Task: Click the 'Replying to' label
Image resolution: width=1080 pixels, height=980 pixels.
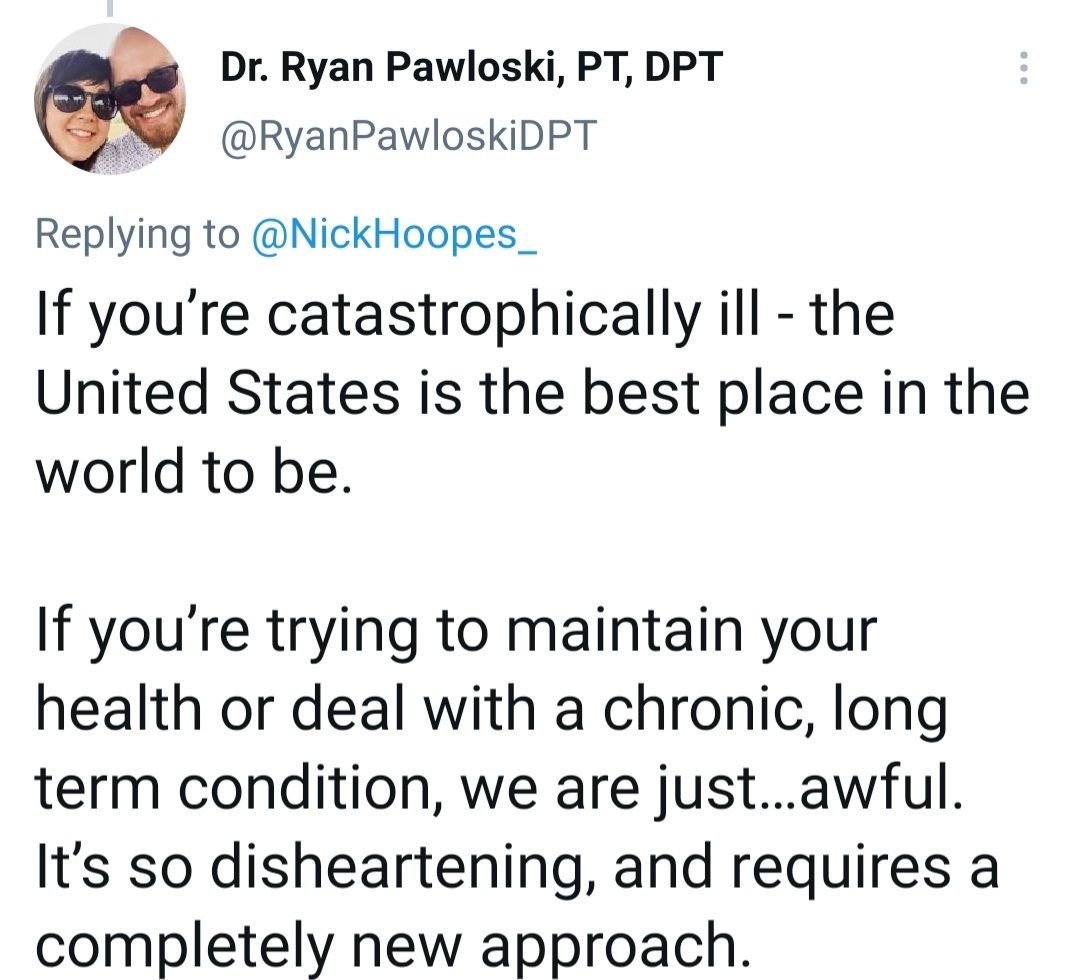Action: pyautogui.click(x=137, y=234)
